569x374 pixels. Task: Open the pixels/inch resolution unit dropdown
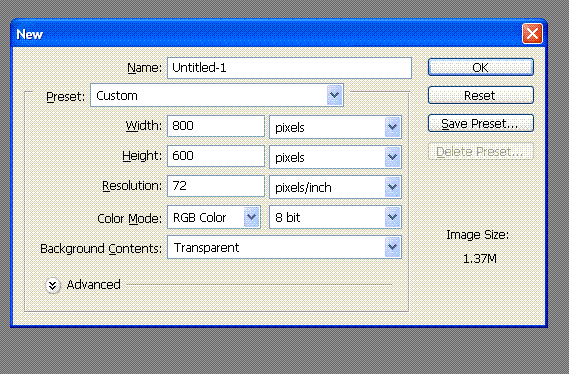tap(335, 187)
